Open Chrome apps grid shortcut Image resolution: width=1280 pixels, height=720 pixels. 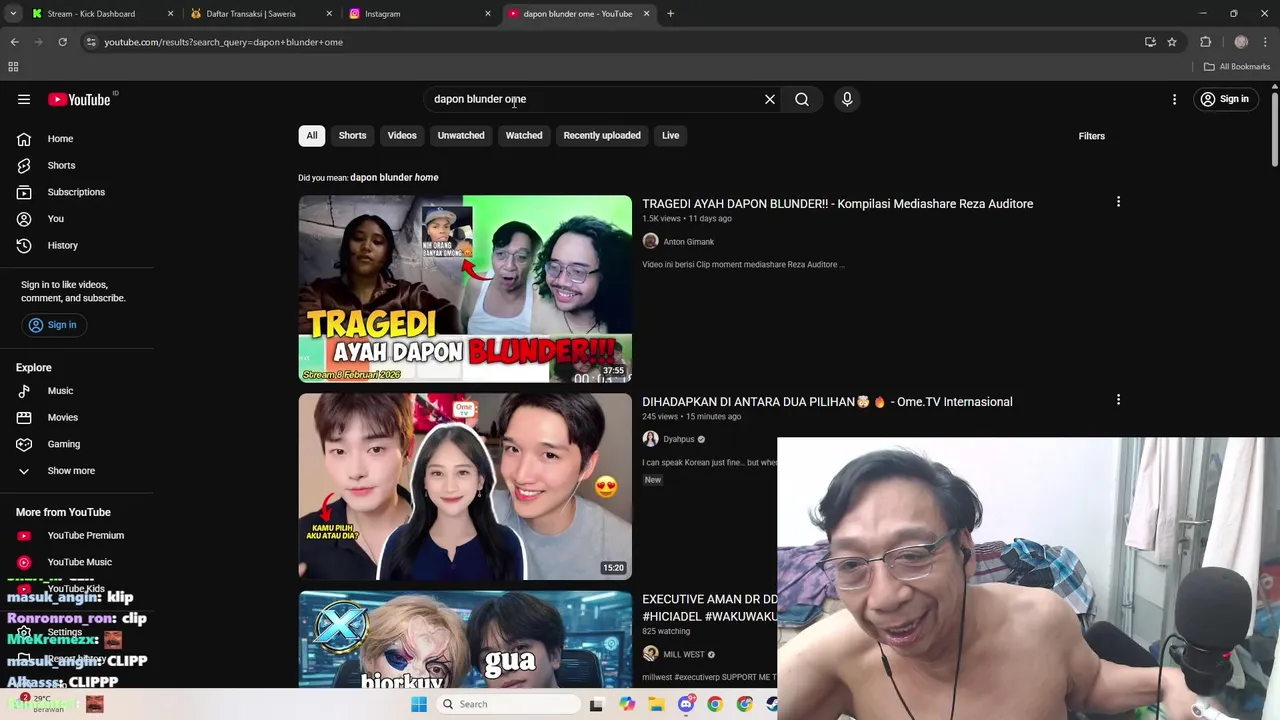(x=13, y=67)
